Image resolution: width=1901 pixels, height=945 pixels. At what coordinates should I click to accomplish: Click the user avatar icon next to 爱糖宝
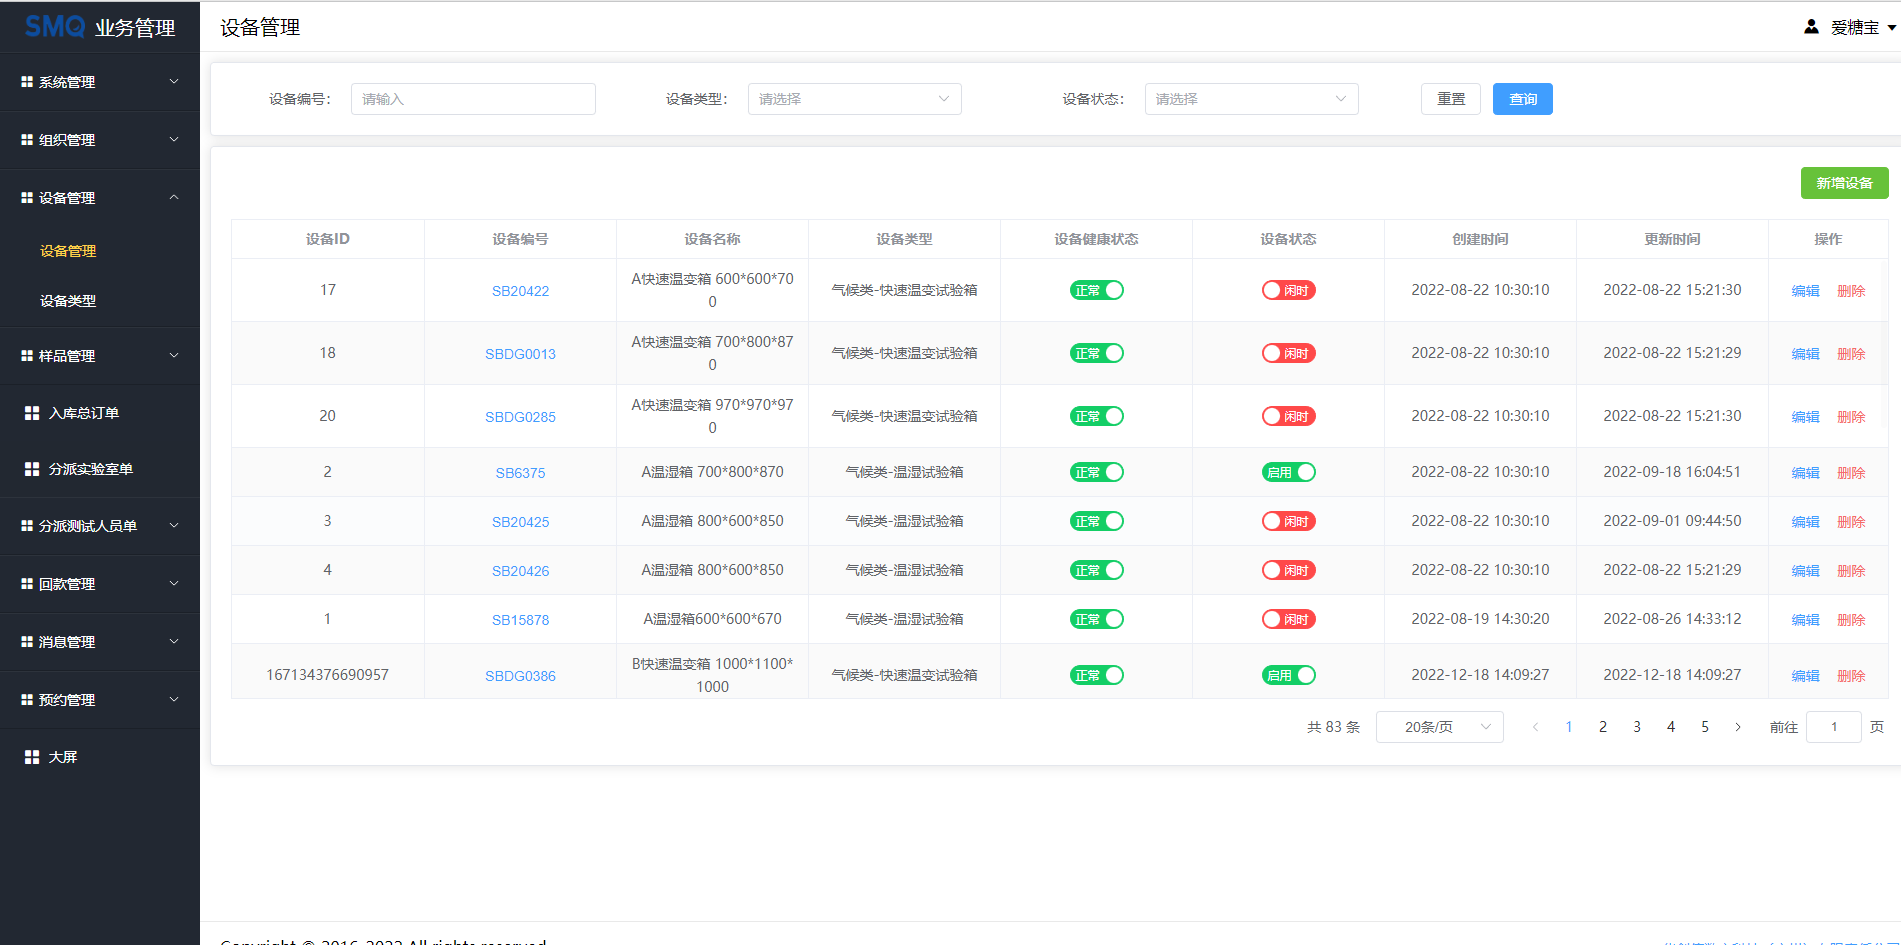(1811, 27)
